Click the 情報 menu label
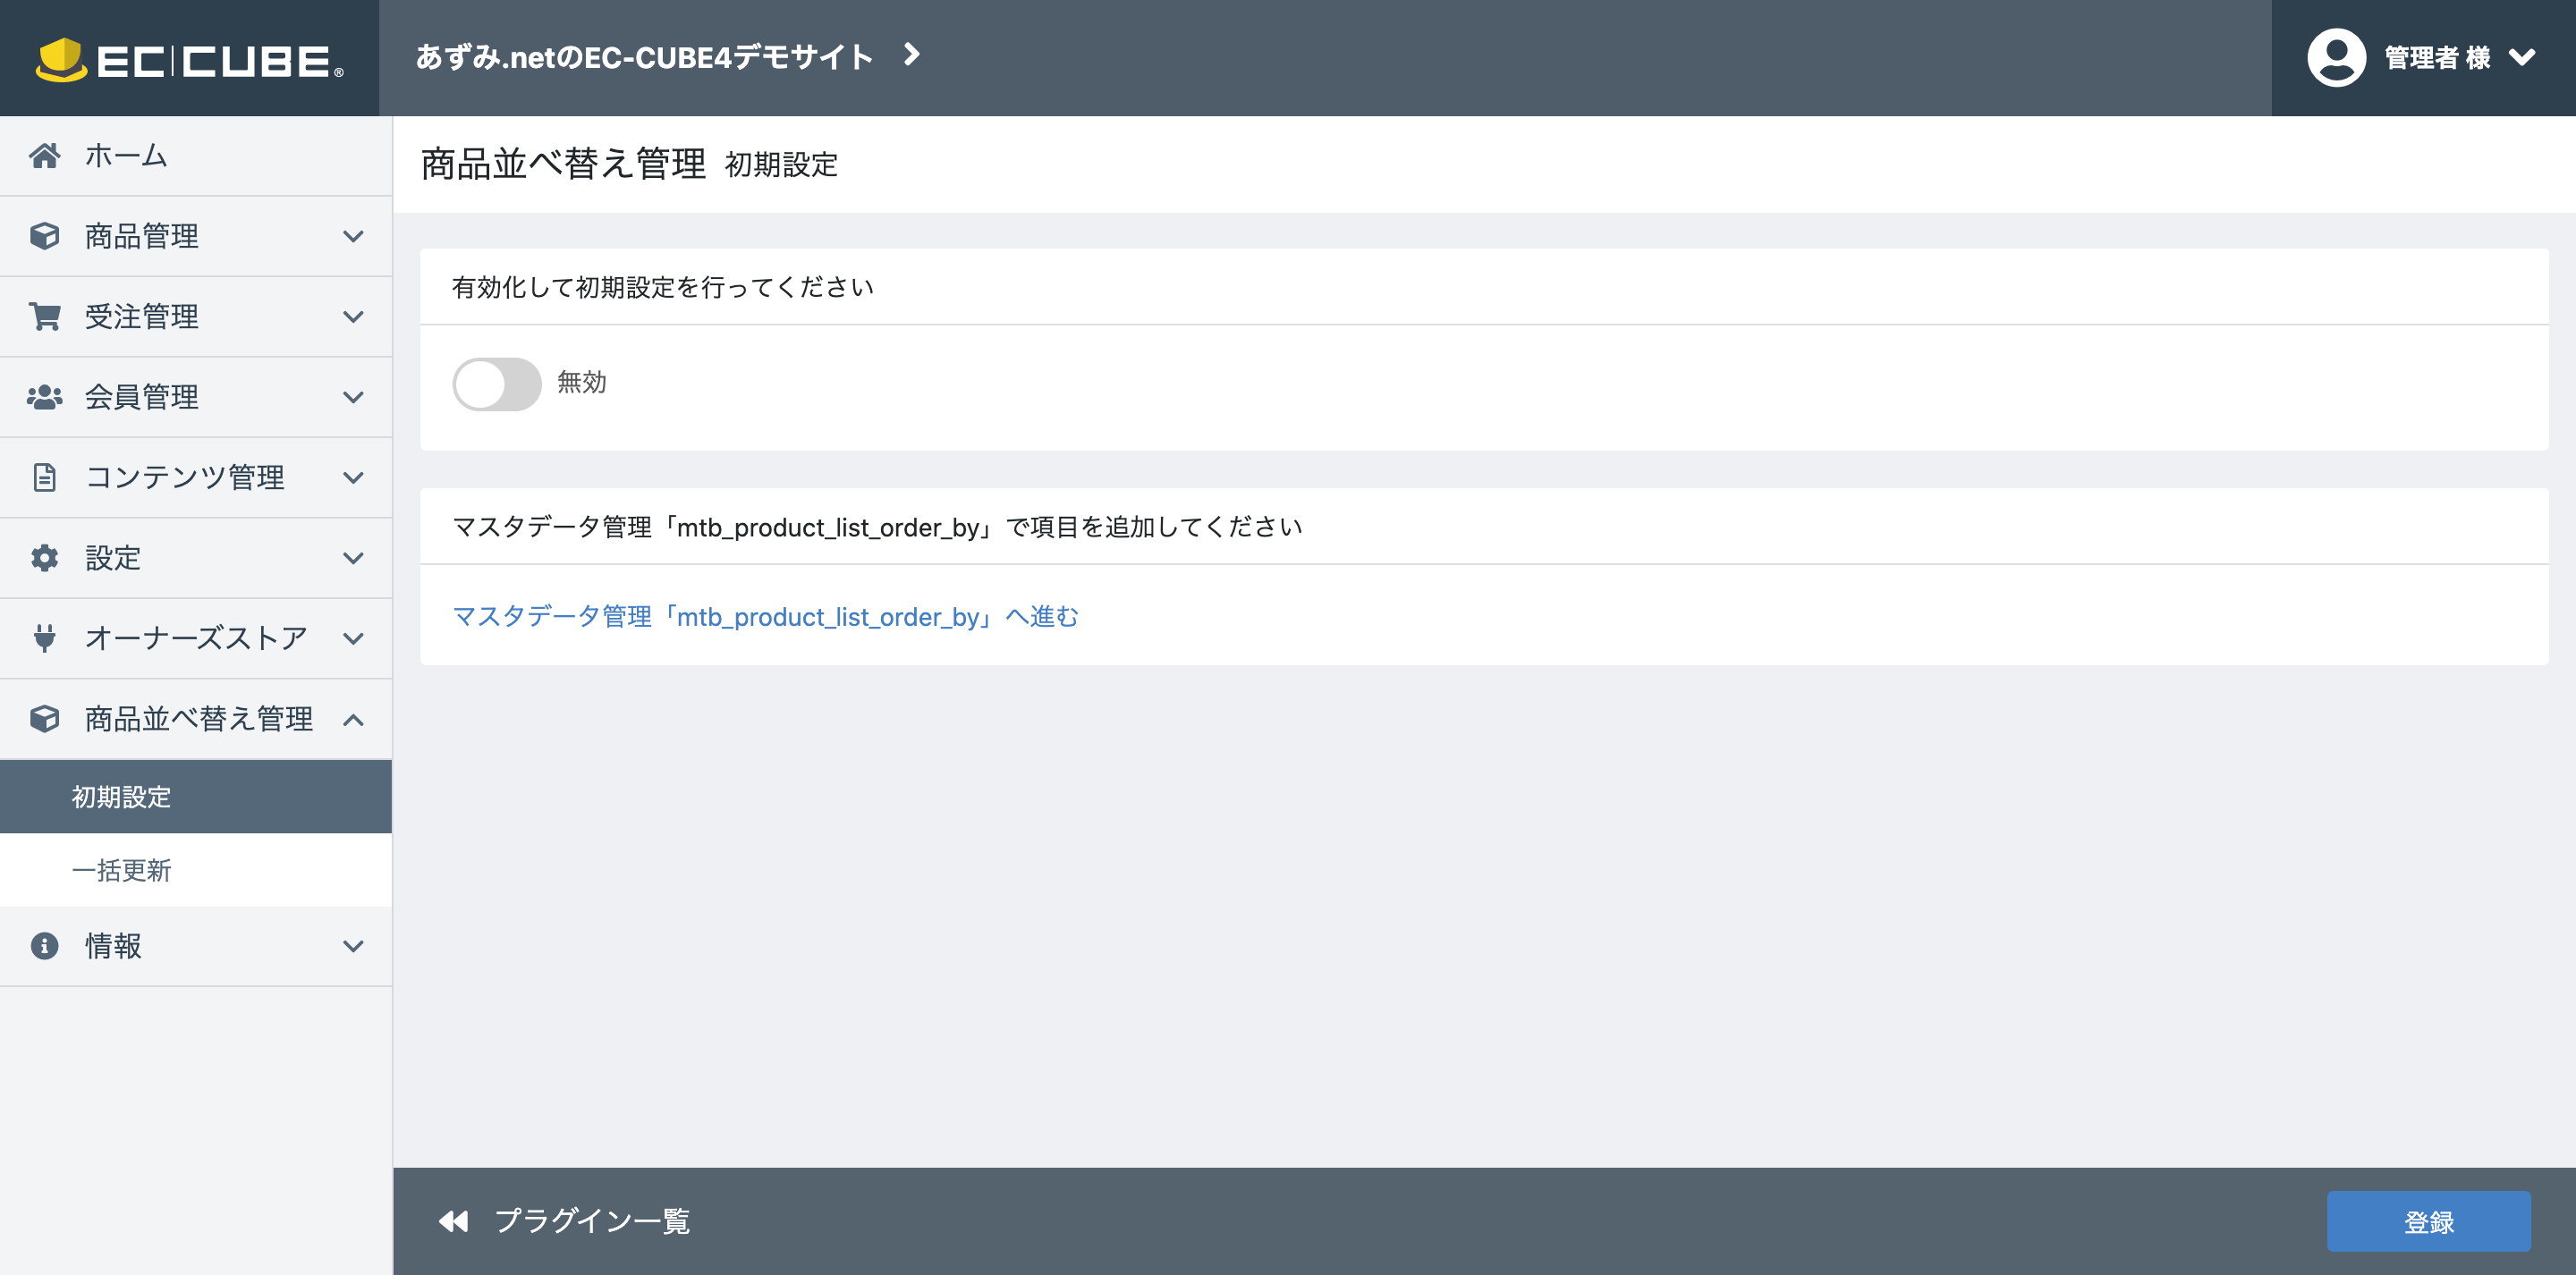This screenshot has height=1275, width=2576. coord(113,946)
